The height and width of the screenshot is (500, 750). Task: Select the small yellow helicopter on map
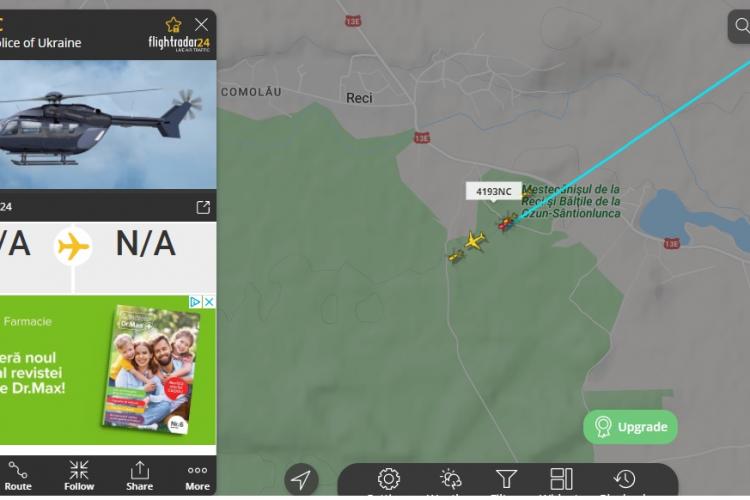456,256
